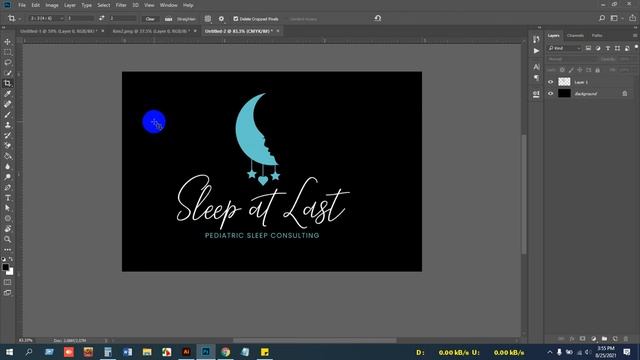Change screen mode icon in toolbox

tap(7, 293)
